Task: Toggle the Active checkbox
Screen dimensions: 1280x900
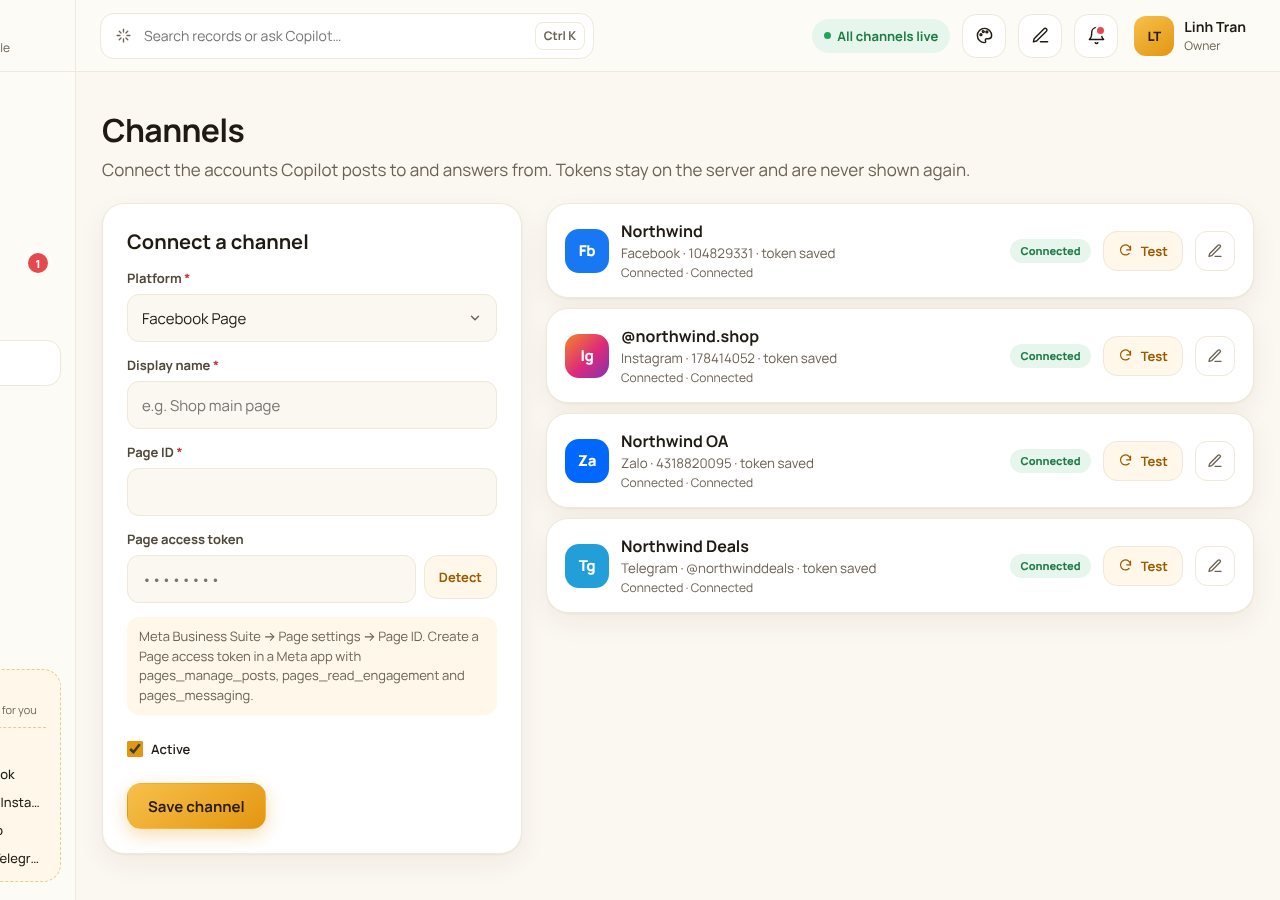Action: click(x=135, y=749)
